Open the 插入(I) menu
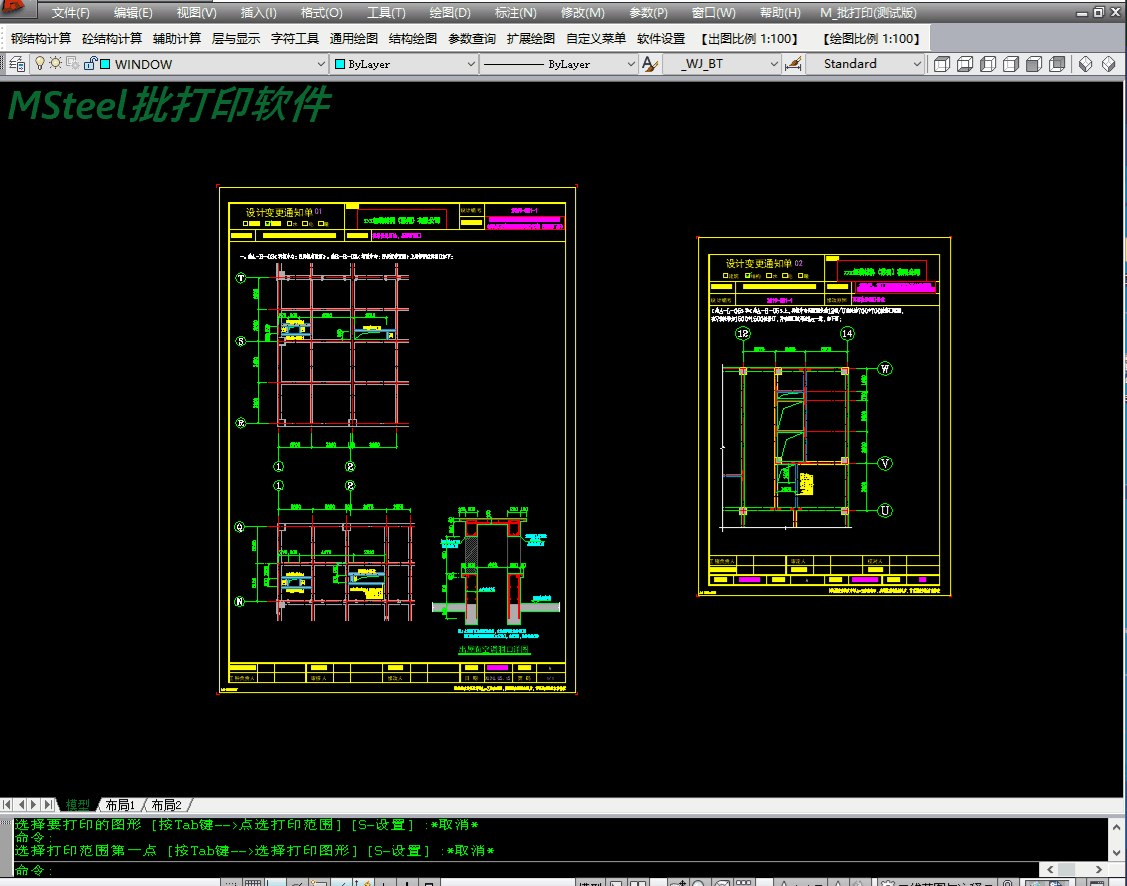 [x=258, y=13]
